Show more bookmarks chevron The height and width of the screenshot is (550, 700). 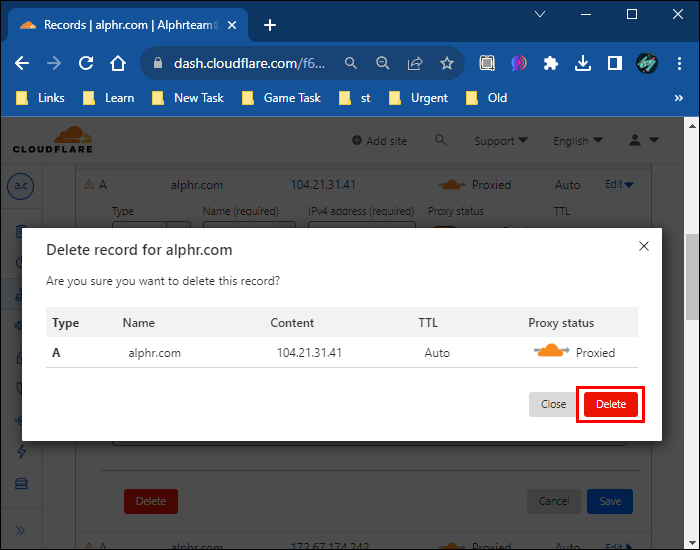pos(679,98)
